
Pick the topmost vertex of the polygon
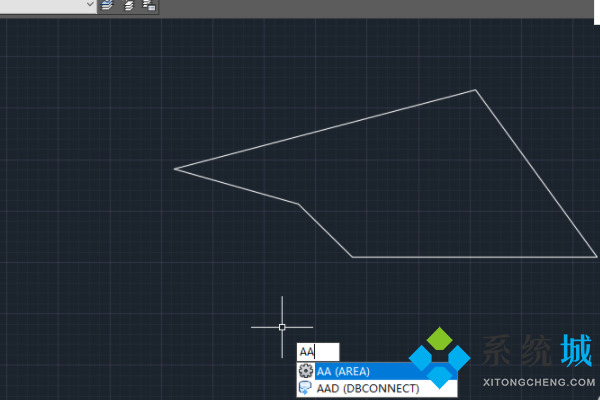click(x=475, y=91)
